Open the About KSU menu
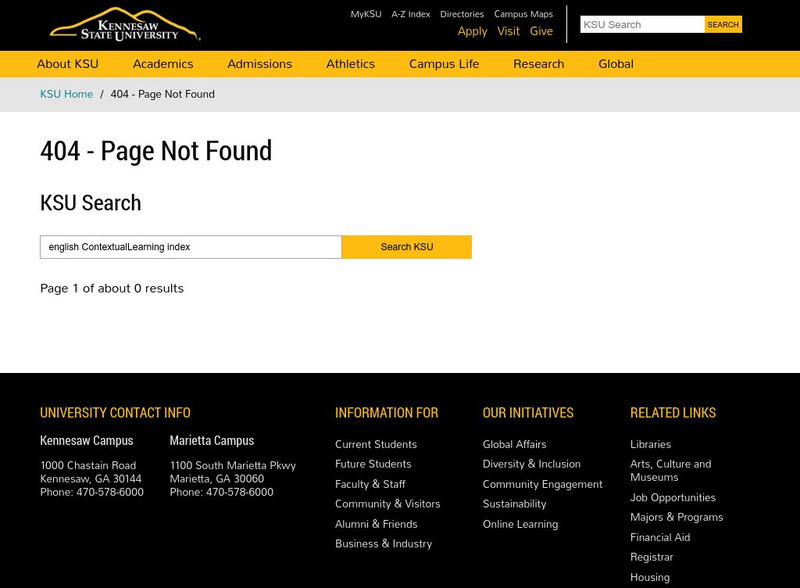This screenshot has height=588, width=800. (x=68, y=64)
